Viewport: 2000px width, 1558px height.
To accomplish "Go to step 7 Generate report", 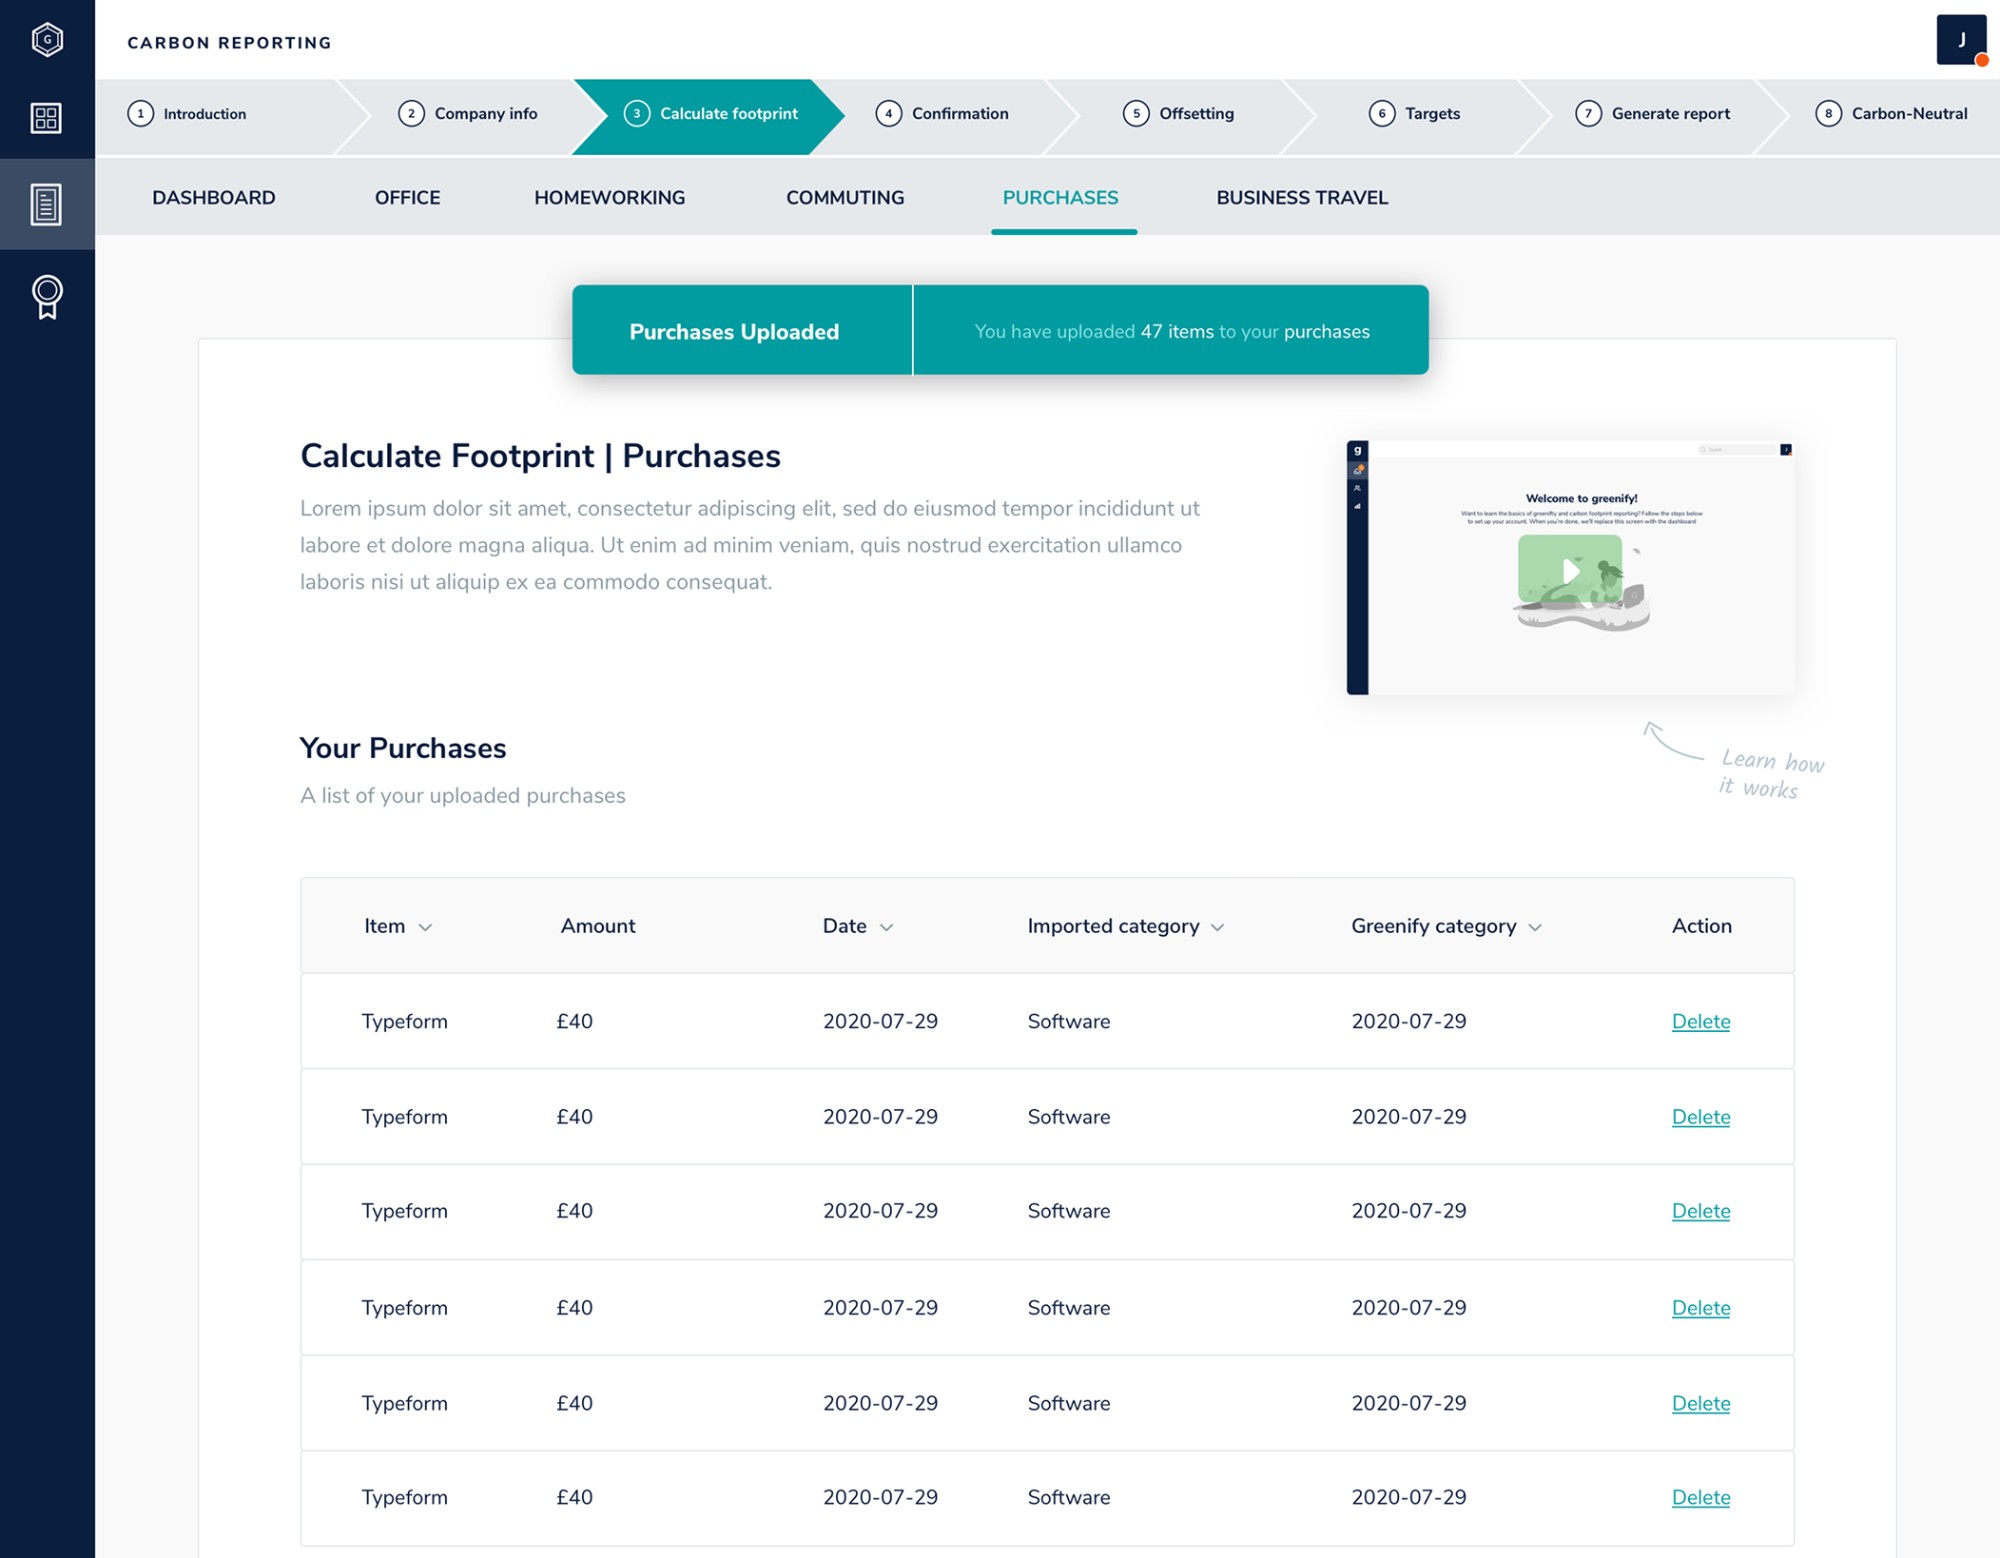I will 1652,114.
